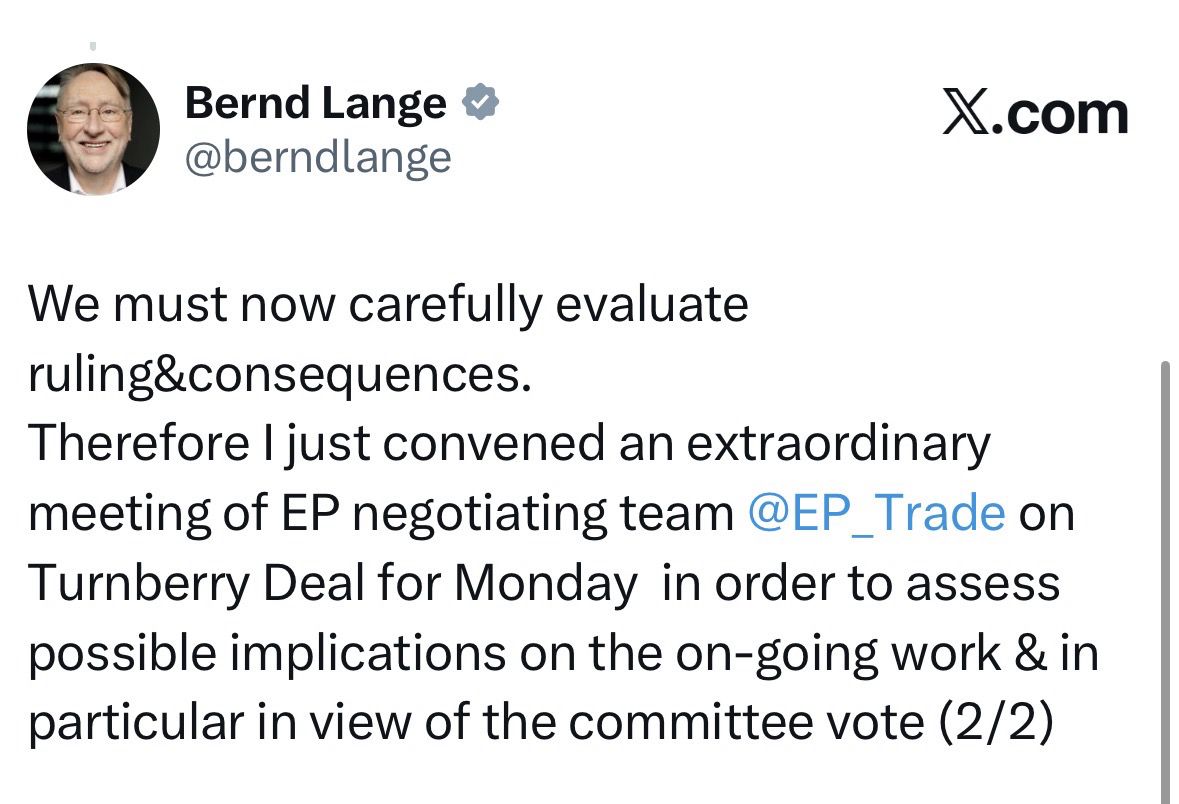
Task: Click Bernd Lange's profile picture
Action: [x=93, y=129]
